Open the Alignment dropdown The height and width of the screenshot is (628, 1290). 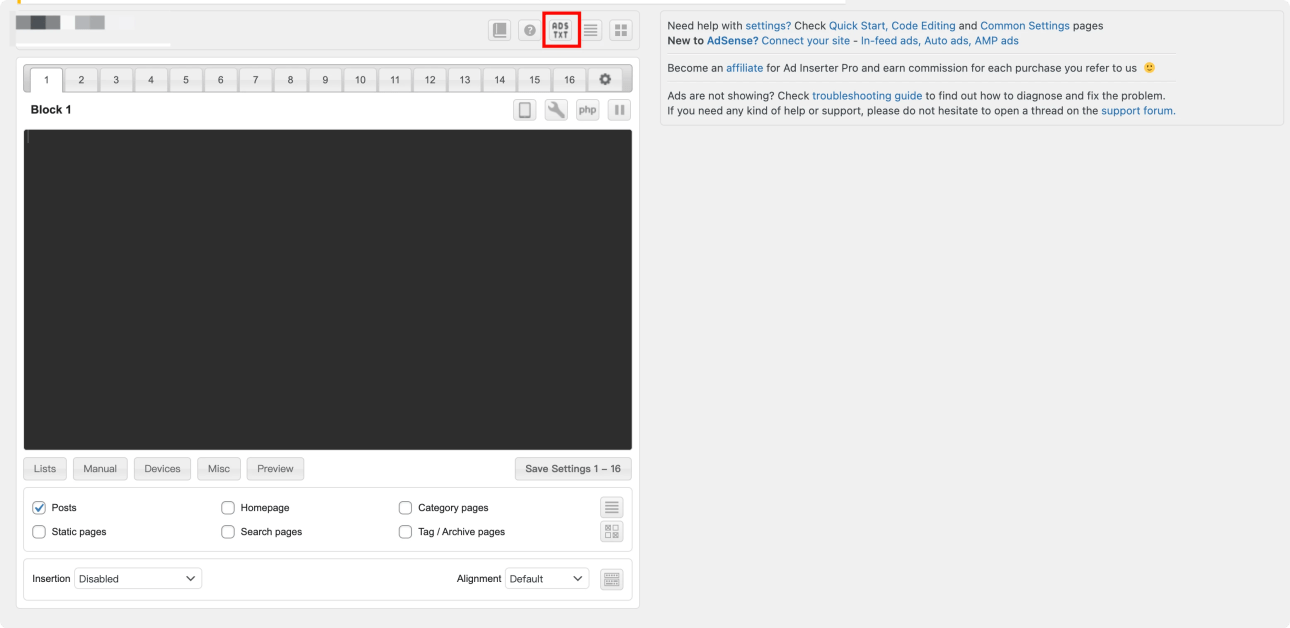click(547, 579)
